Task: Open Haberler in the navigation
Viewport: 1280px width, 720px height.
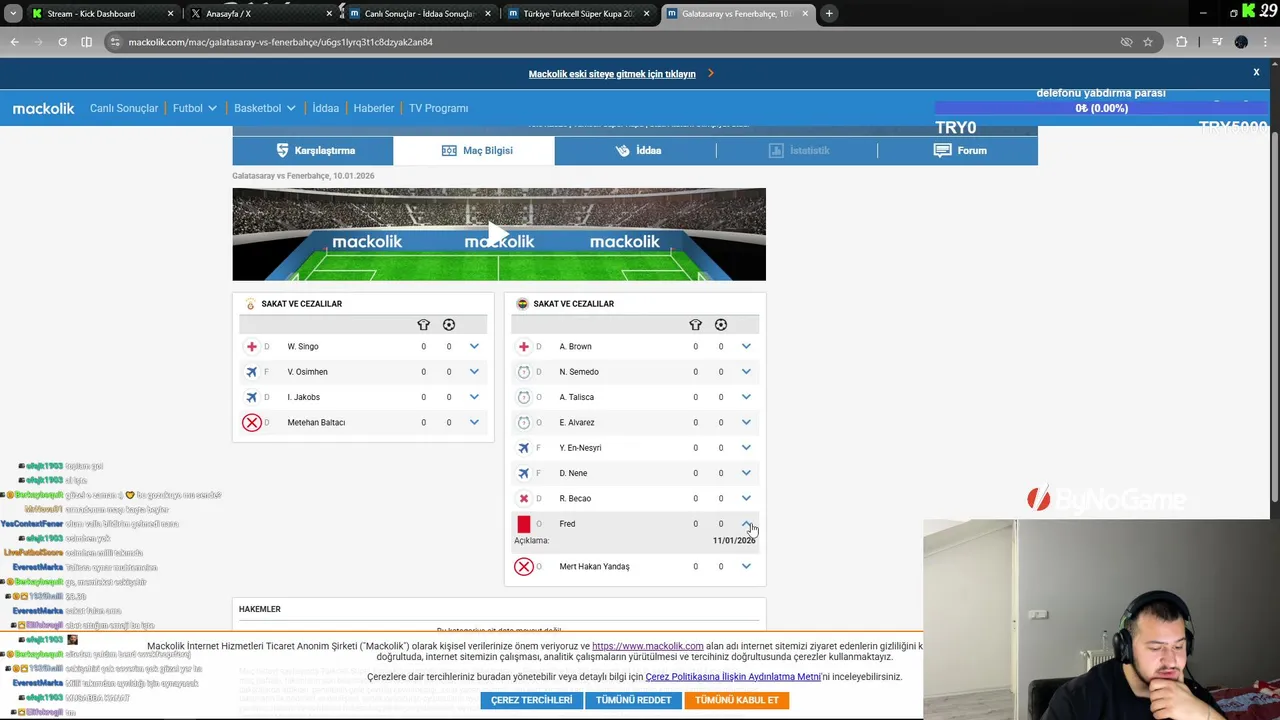Action: point(374,108)
